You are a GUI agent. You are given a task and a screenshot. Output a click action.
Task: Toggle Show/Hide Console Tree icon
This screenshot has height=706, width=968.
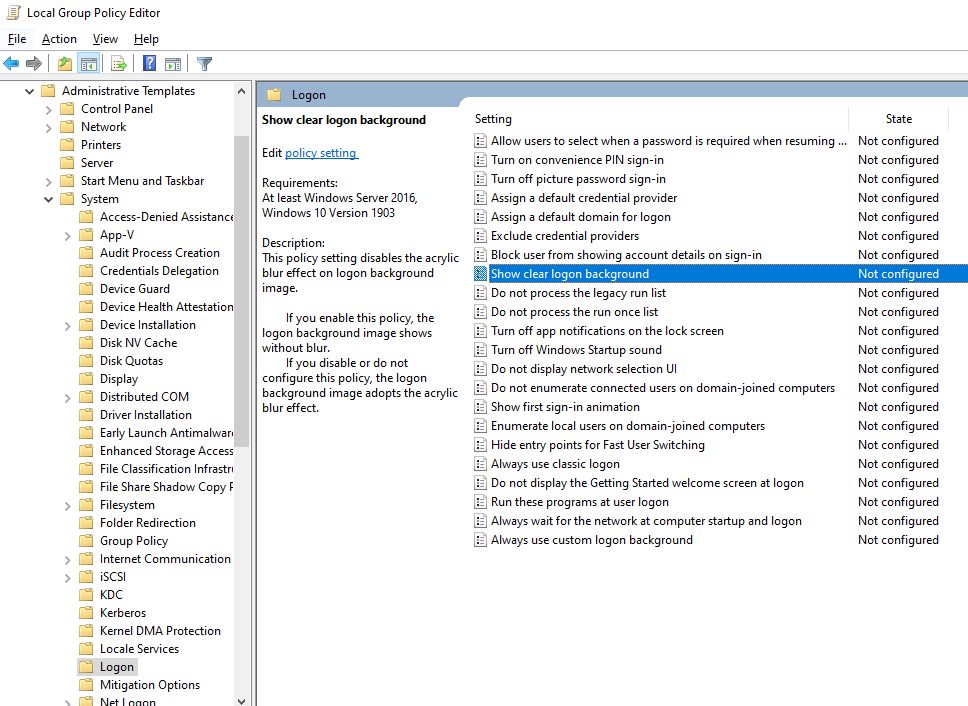point(89,63)
